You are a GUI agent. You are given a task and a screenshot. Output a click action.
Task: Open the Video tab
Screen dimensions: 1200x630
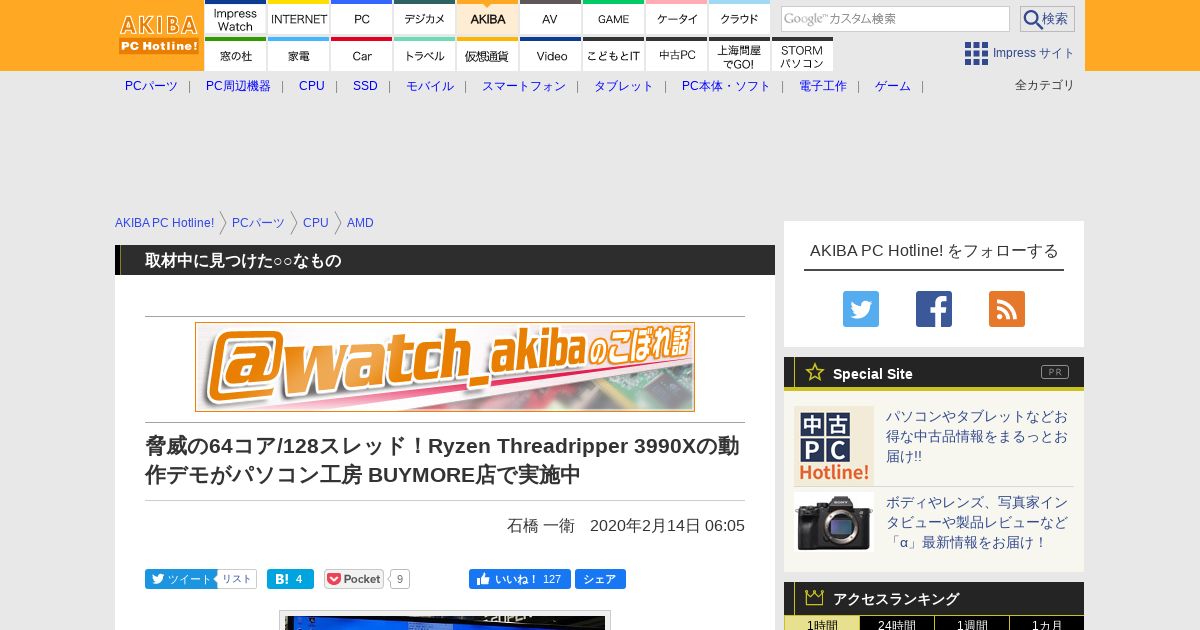click(550, 54)
